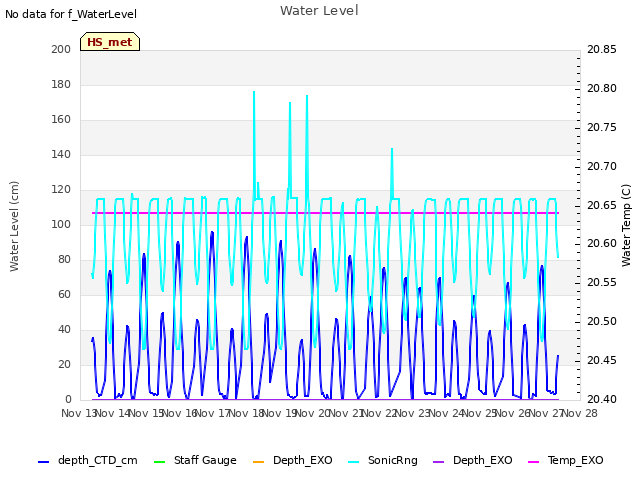The width and height of the screenshot is (640, 480).
Task: Click the 100 left axis tick label
Action: [61, 224]
